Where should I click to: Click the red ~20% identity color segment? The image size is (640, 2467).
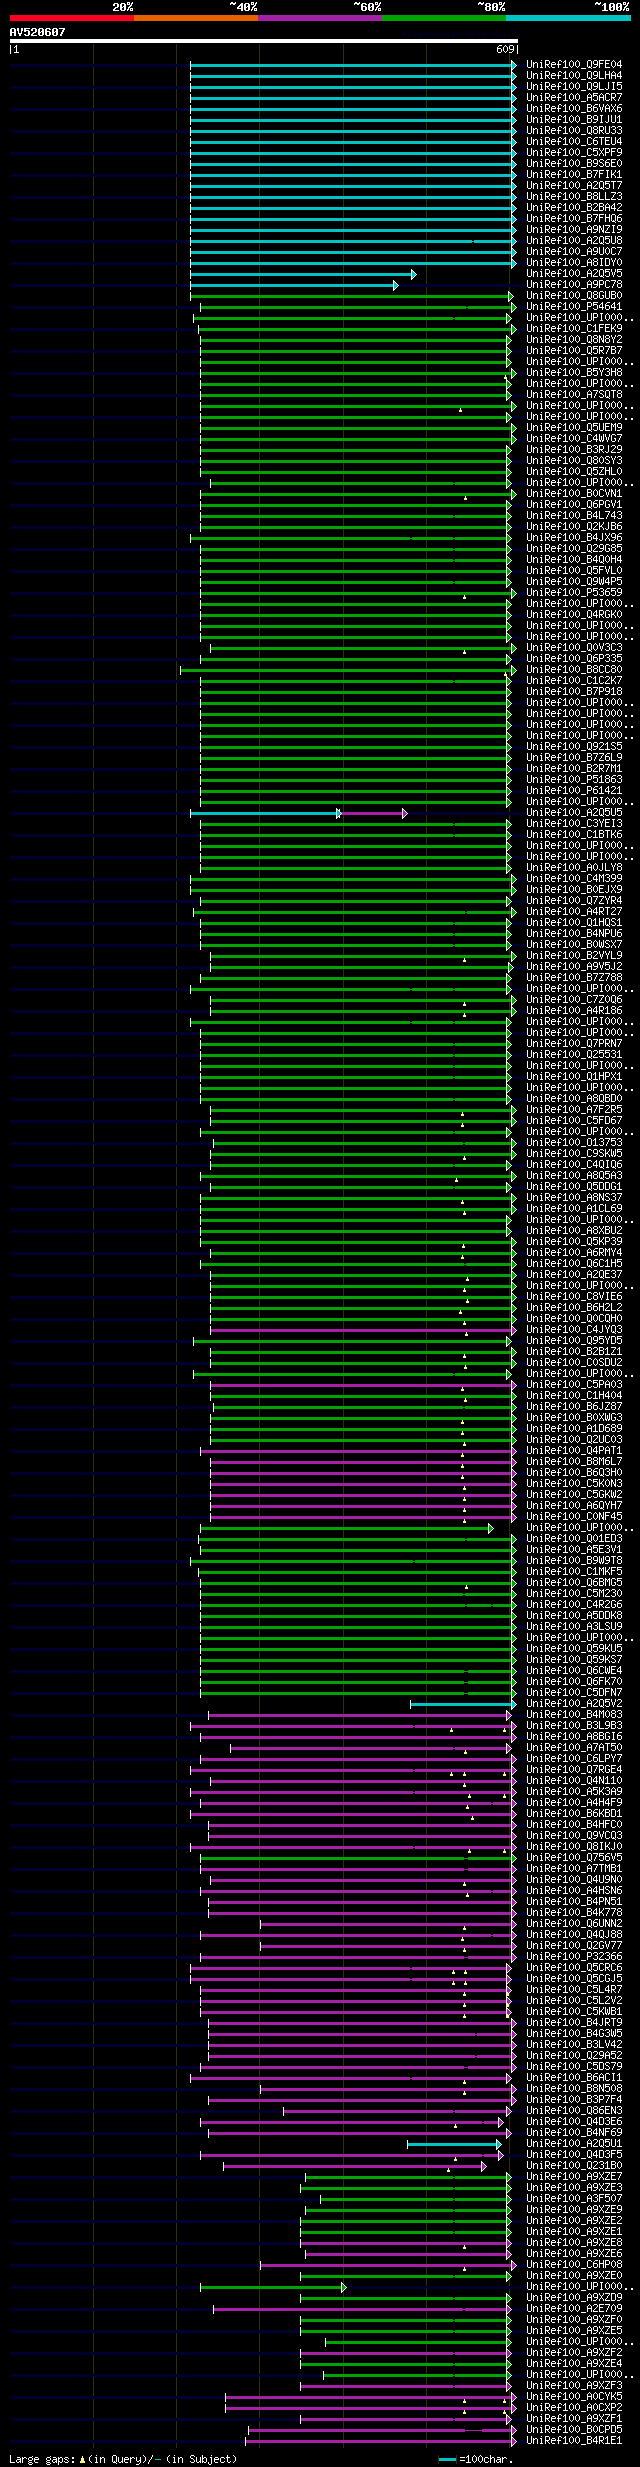pos(72,18)
